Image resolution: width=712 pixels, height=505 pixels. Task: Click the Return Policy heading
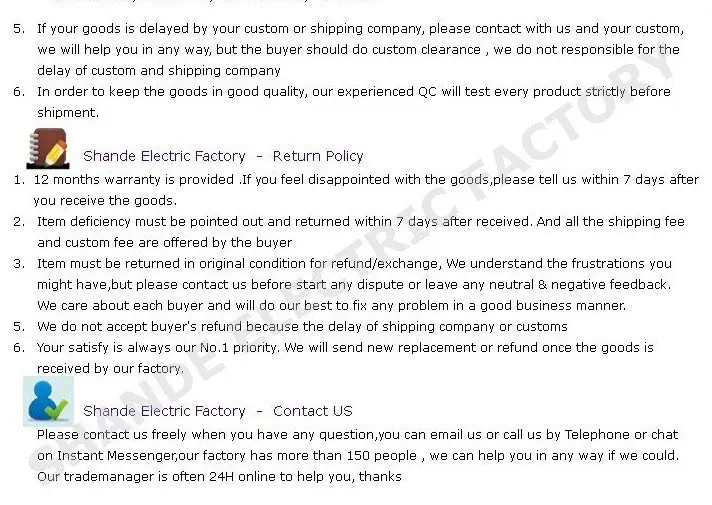pos(223,156)
